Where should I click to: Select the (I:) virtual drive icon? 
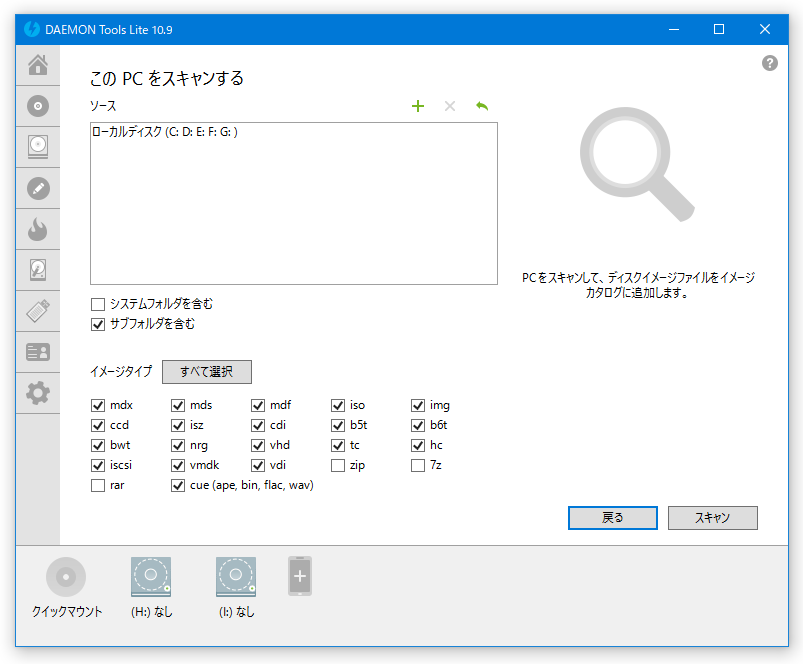point(236,577)
